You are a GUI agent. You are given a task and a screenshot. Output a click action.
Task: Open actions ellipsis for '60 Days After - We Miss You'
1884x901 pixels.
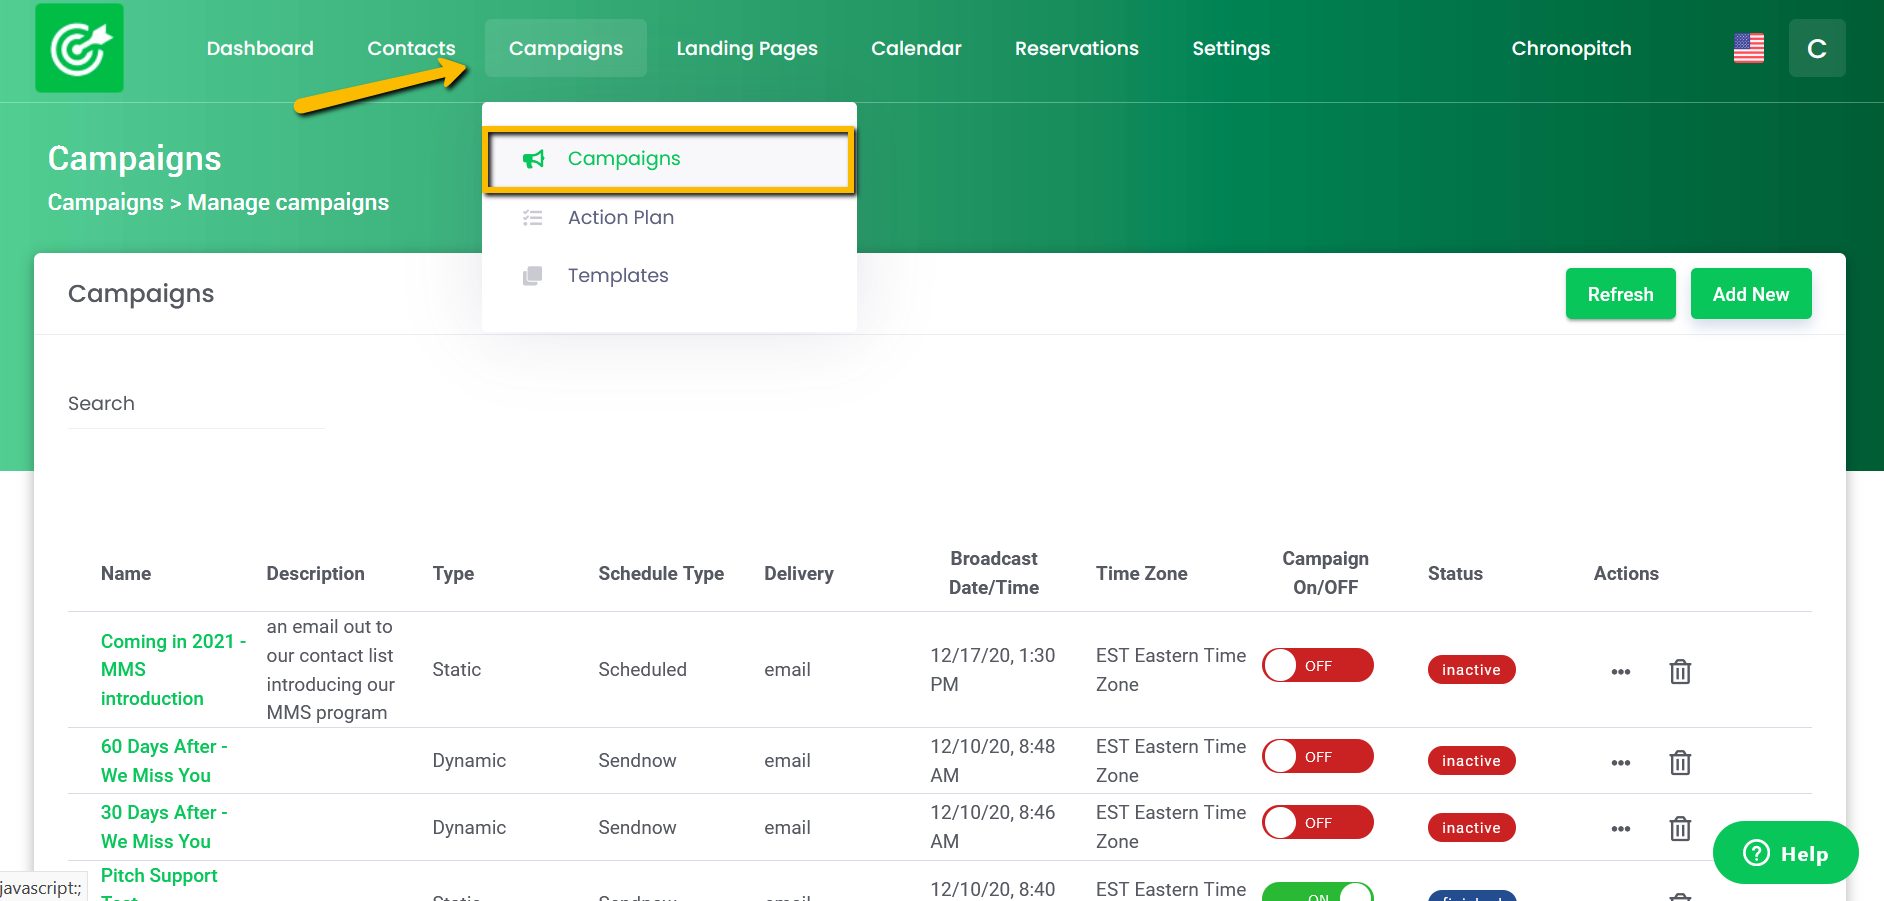tap(1621, 761)
